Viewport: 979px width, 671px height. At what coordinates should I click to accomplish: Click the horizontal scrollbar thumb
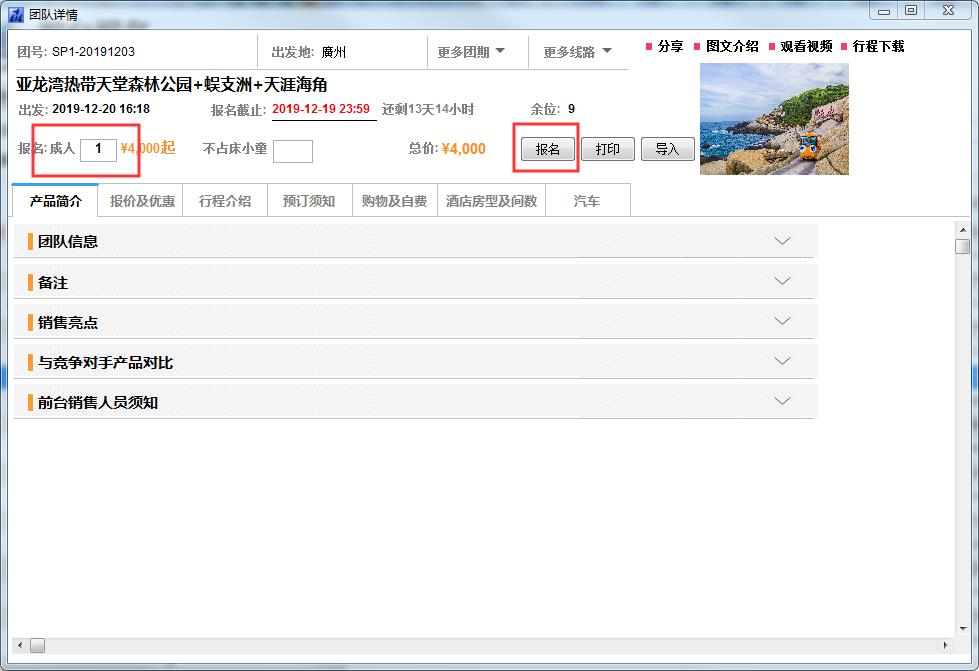(37, 645)
